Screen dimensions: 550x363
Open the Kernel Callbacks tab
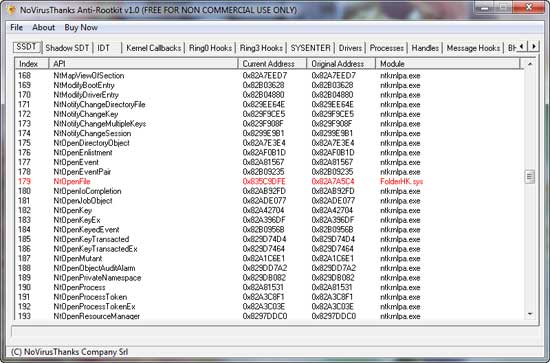153,48
